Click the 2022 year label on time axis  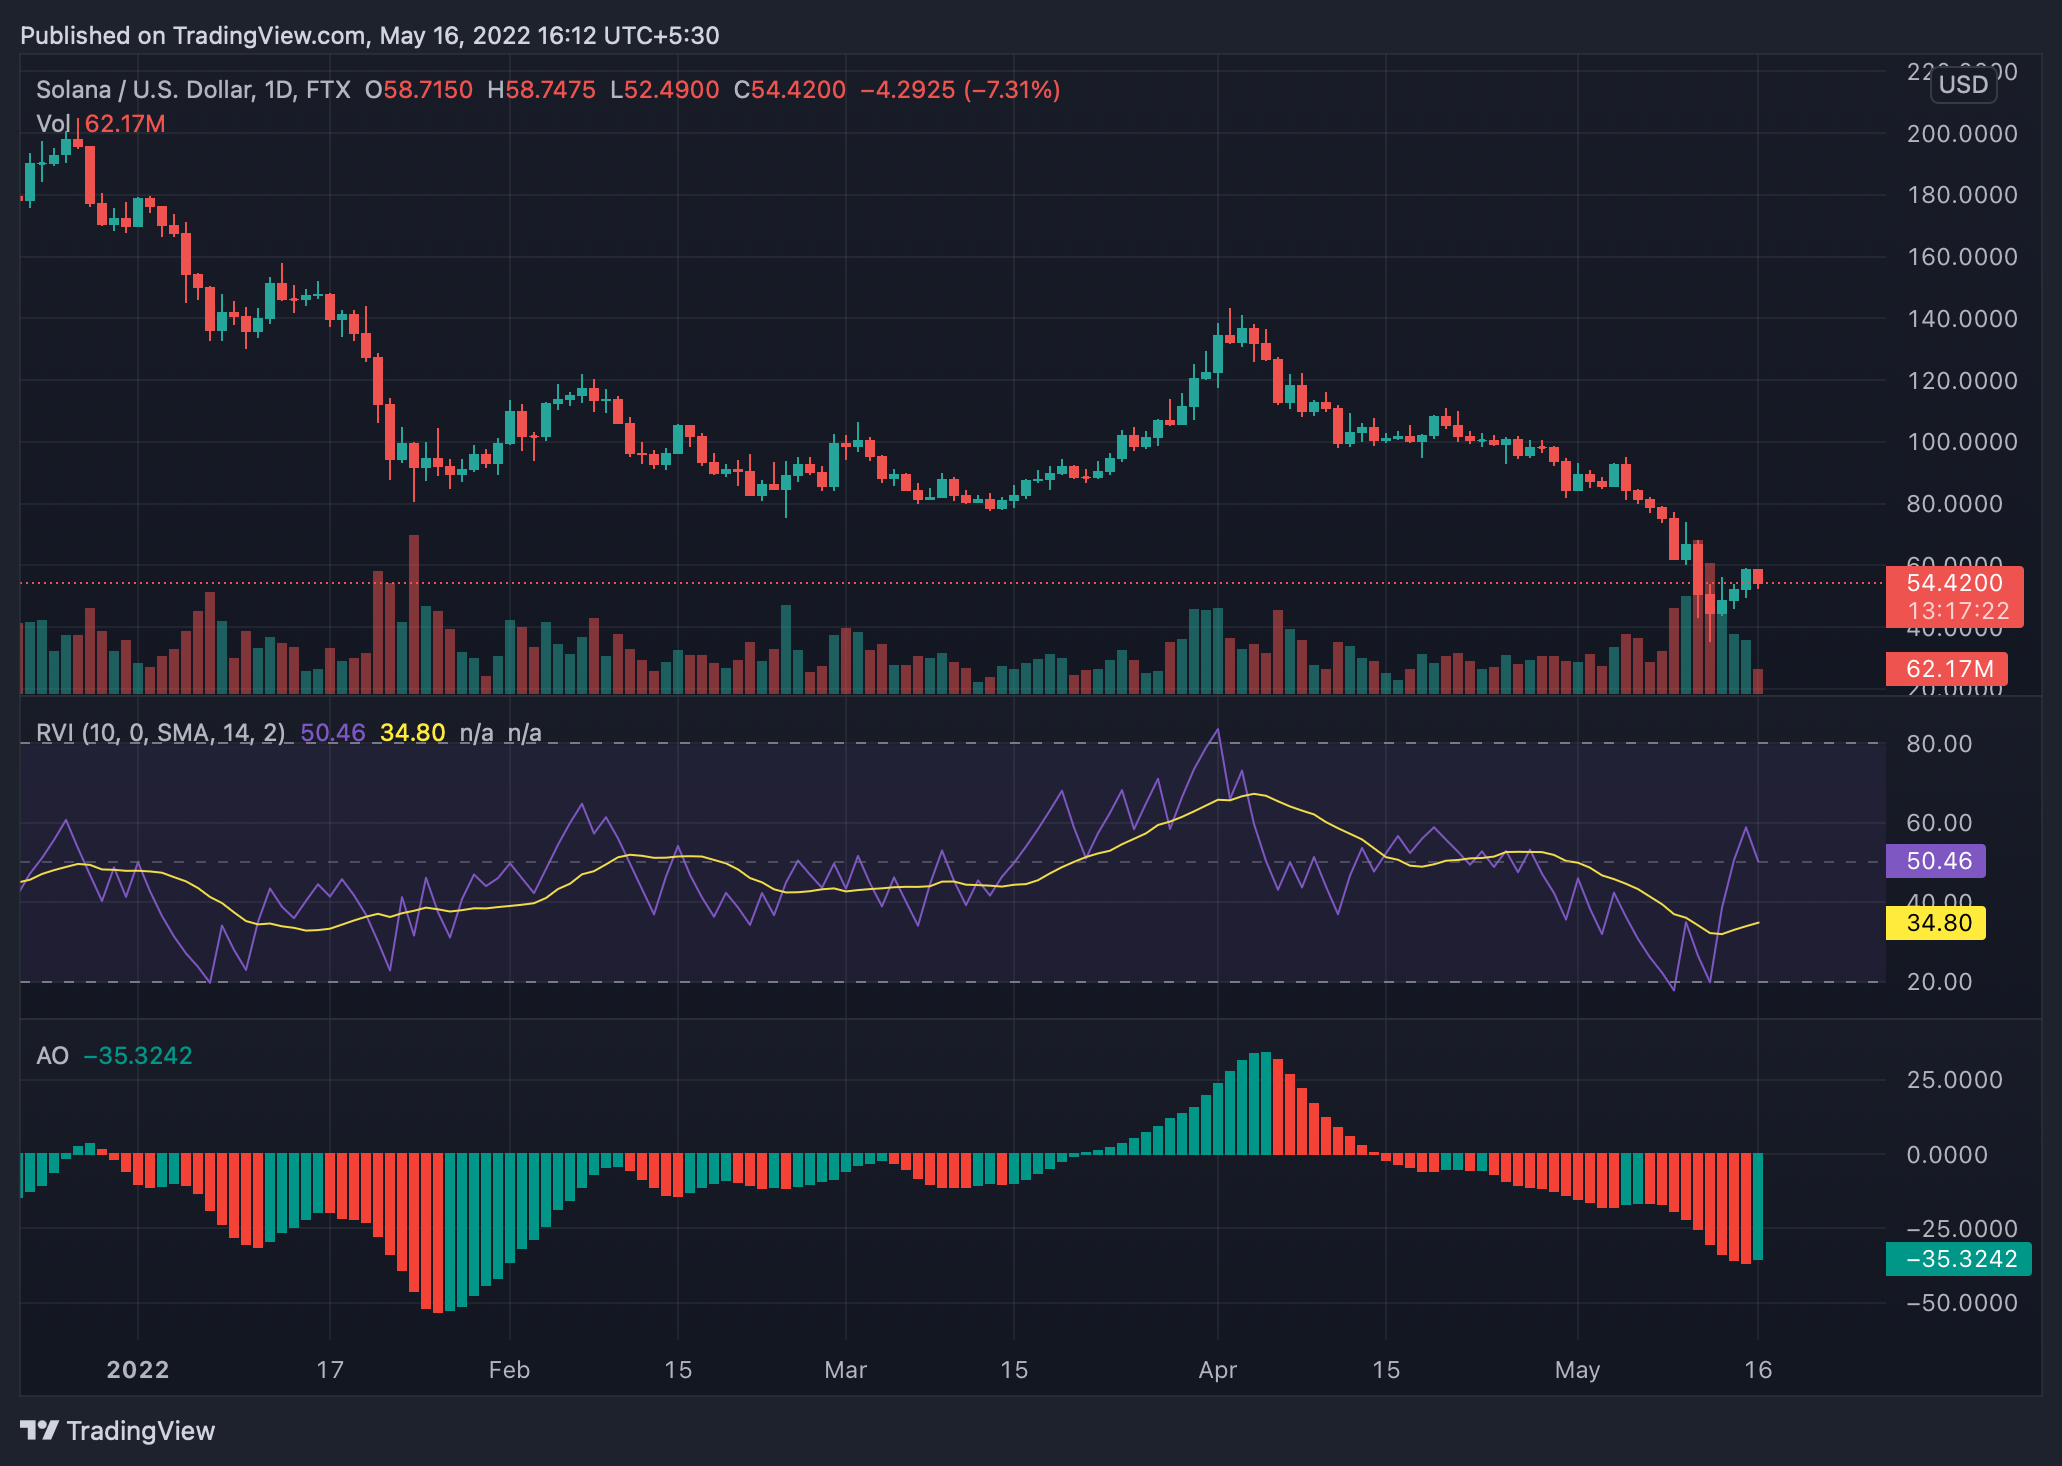coord(138,1370)
